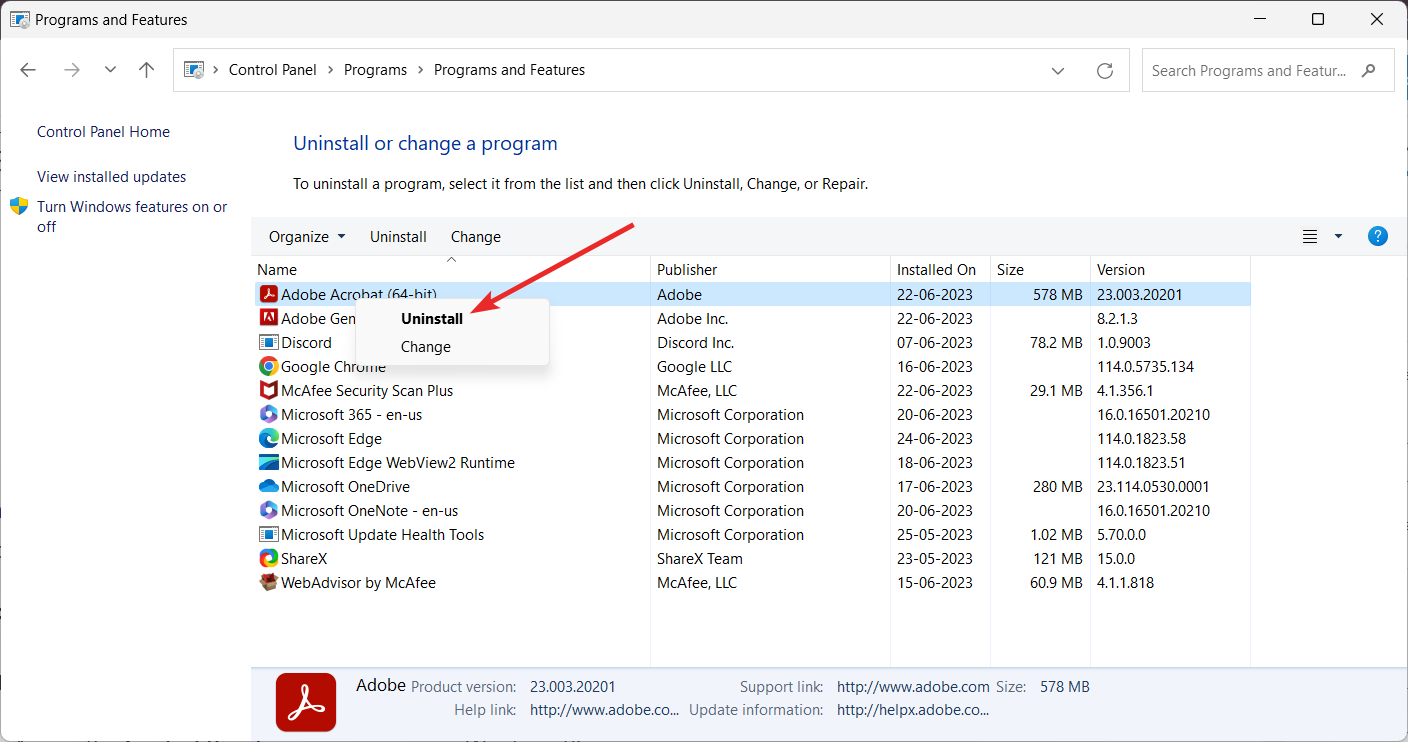
Task: Click Uninstall in the toolbar
Action: click(x=398, y=237)
